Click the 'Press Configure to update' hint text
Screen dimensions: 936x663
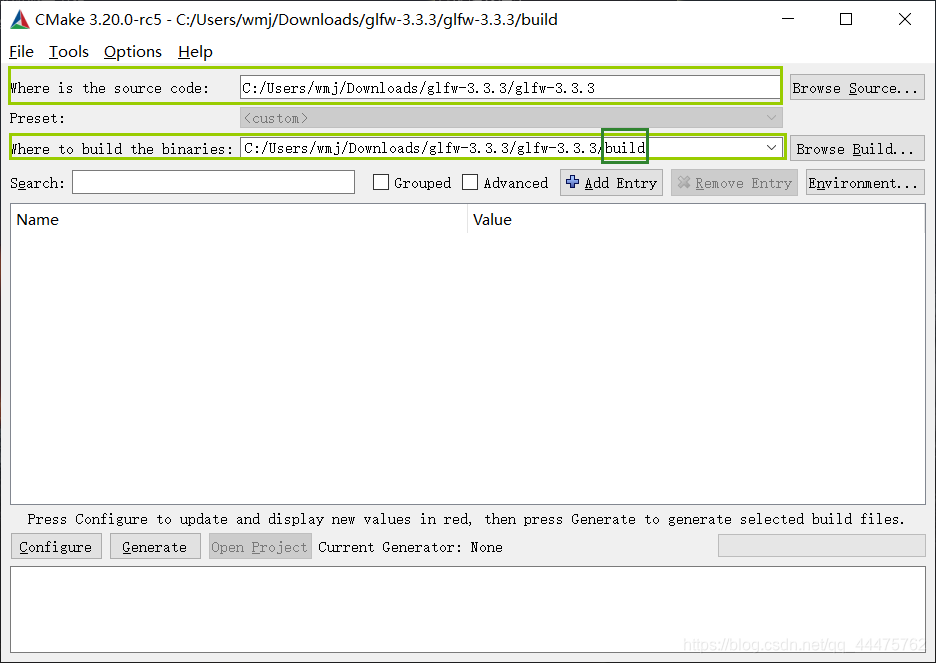click(466, 519)
